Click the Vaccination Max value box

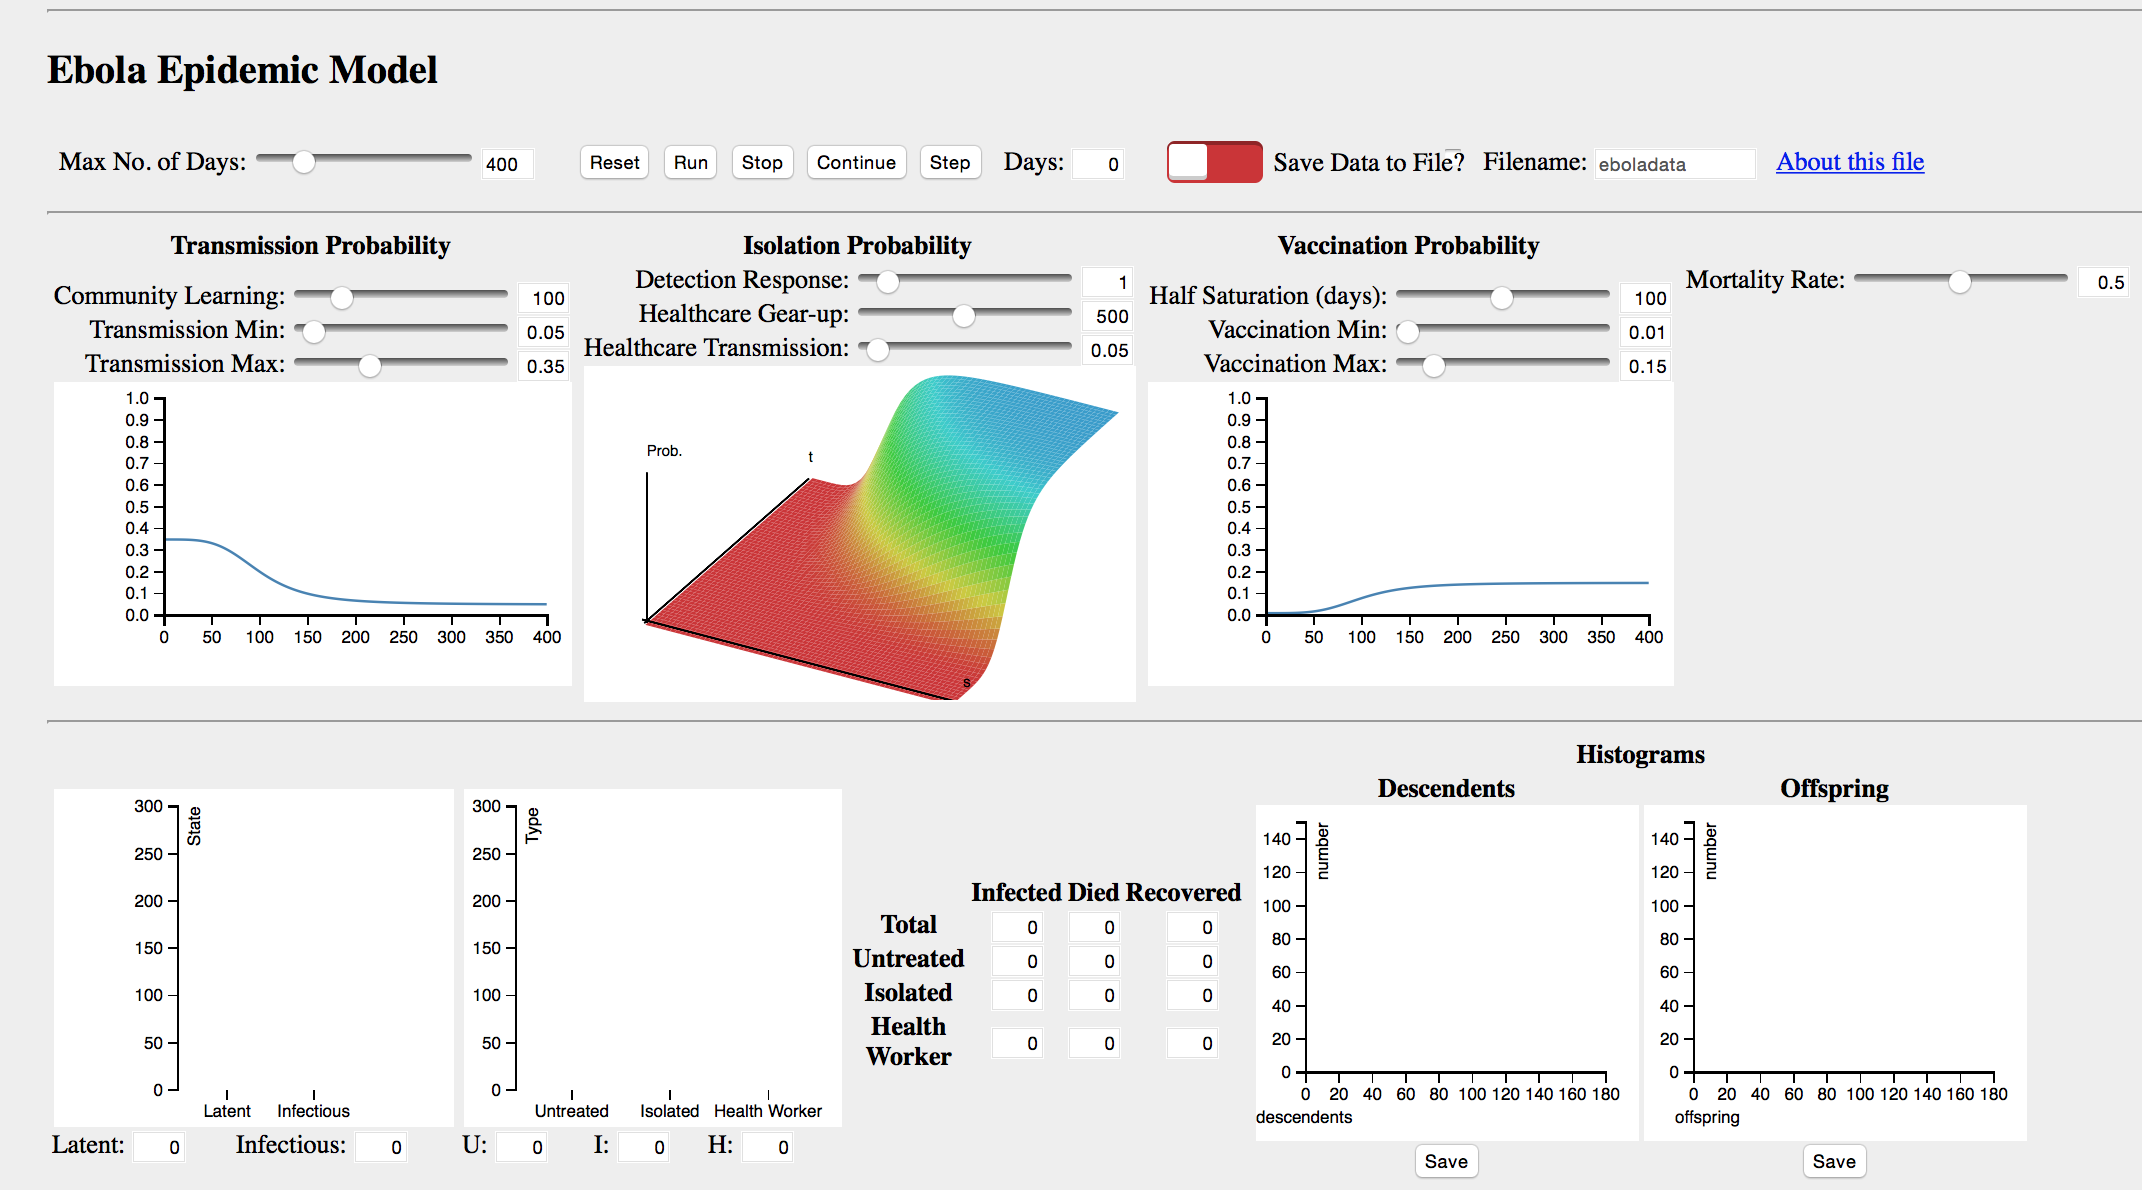tap(1645, 366)
